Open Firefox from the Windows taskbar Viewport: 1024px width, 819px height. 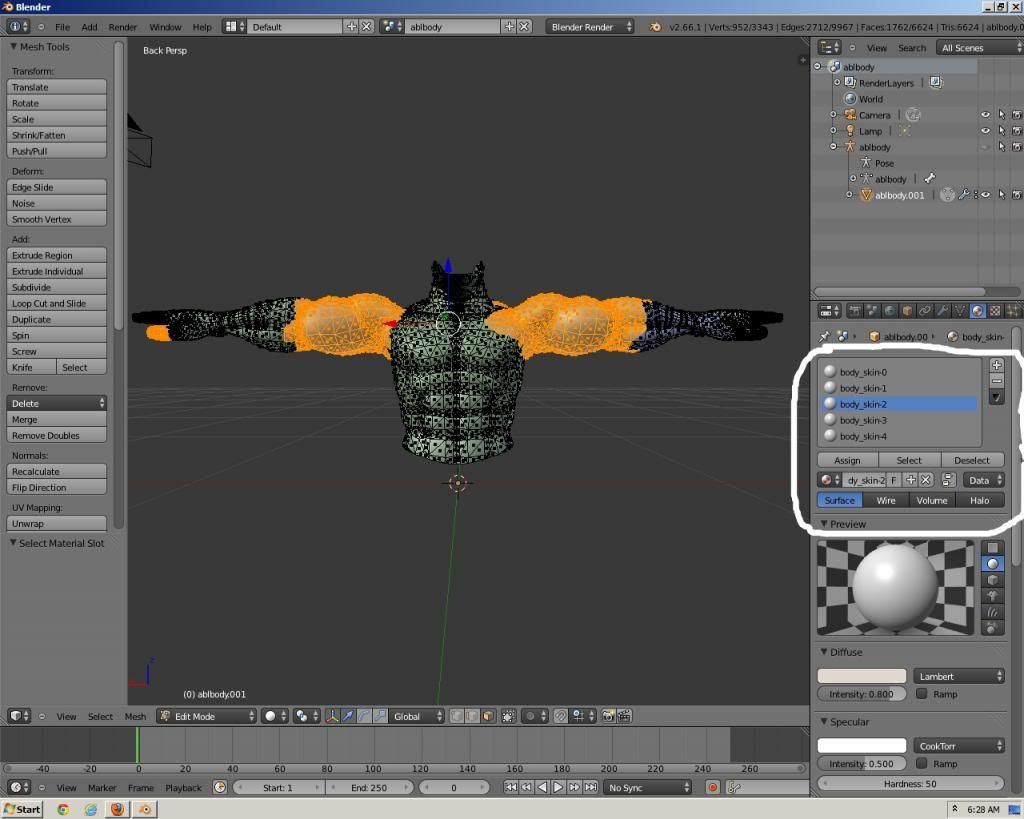(117, 809)
